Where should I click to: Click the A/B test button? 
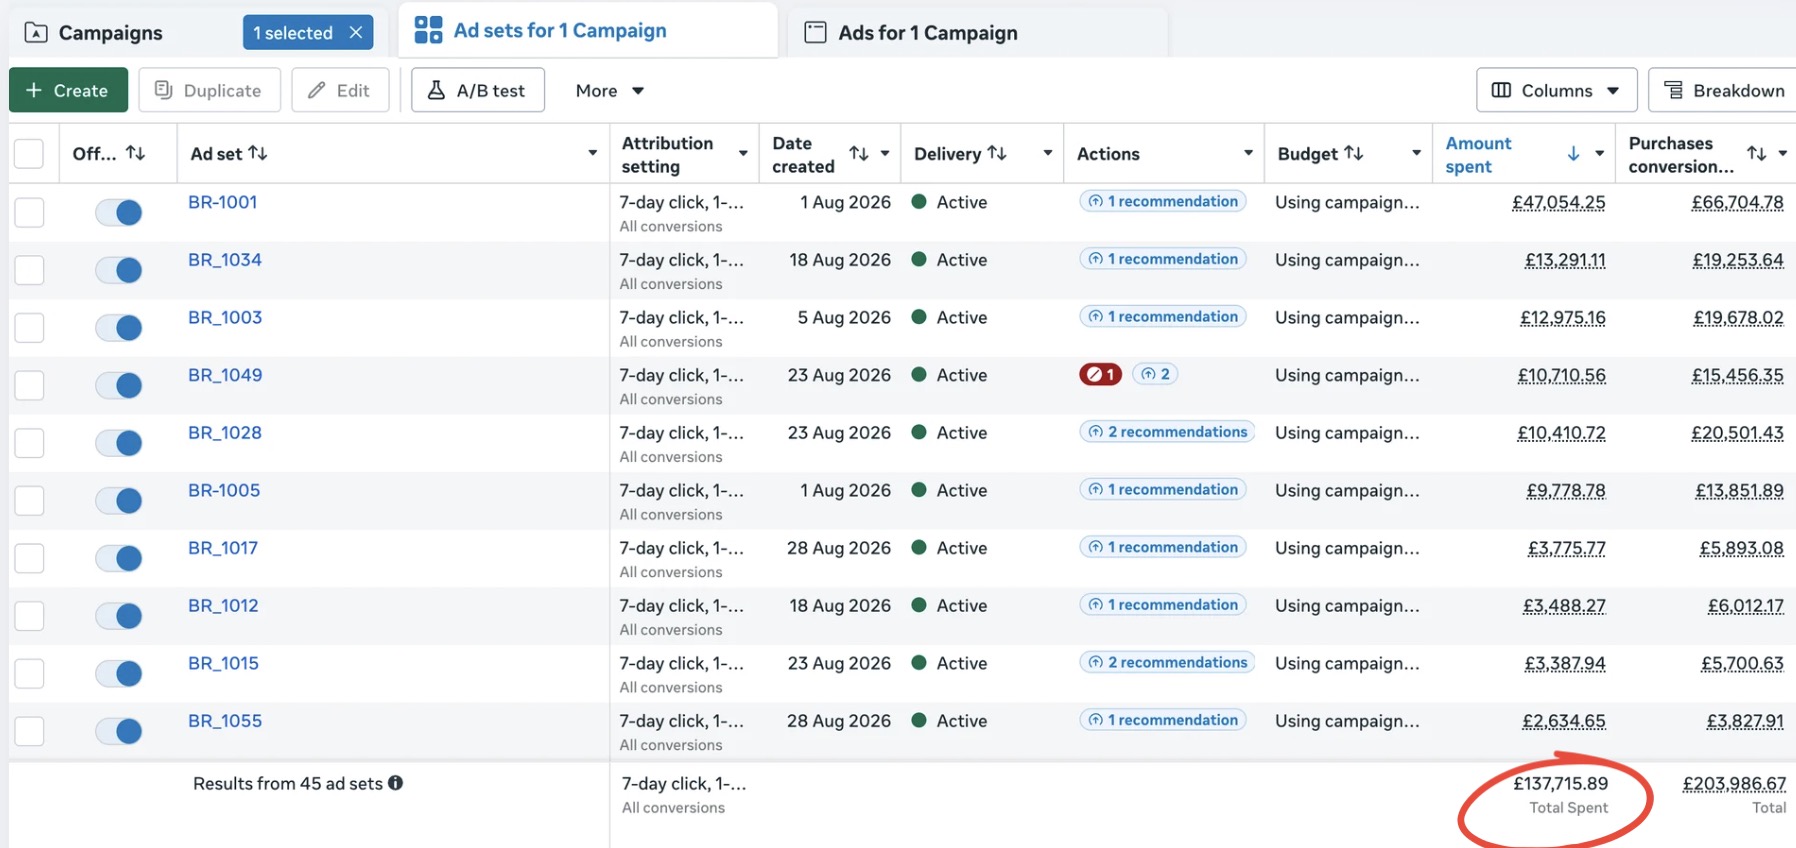477,90
